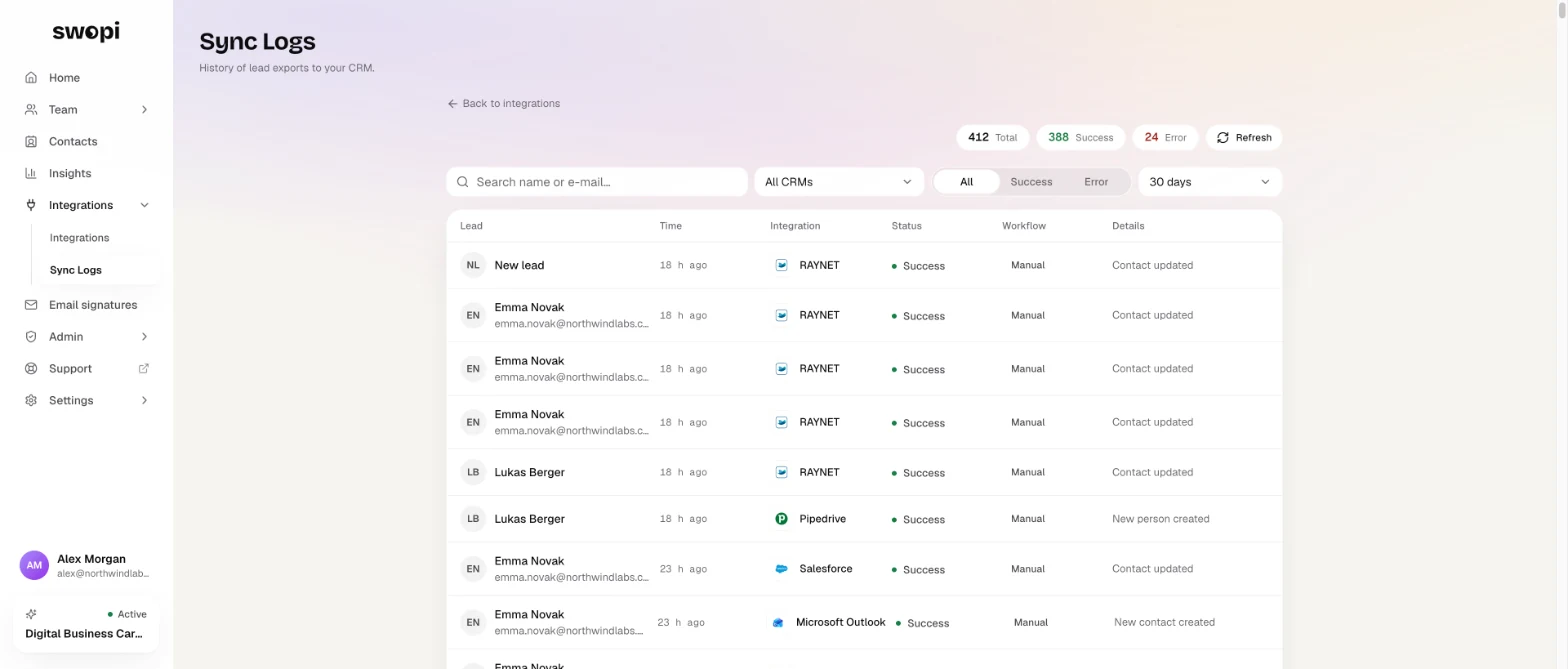Click the Salesforce cloud logo icon
This screenshot has width=1568, height=669.
(x=782, y=569)
